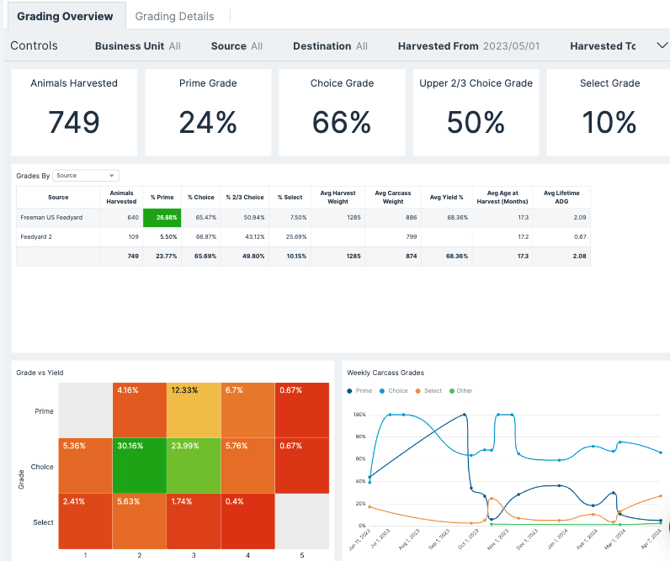Click the green 26.88% Prime table cell
The height and width of the screenshot is (561, 670).
pos(161,217)
